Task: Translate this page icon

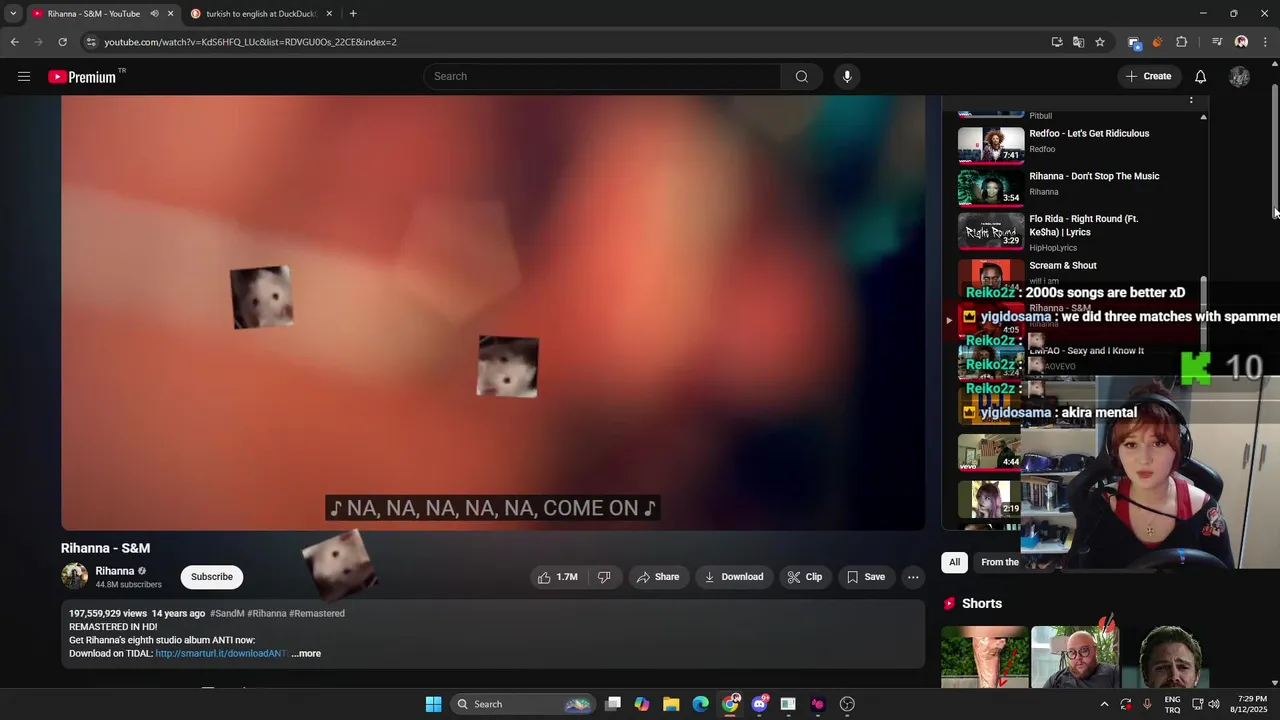Action: coord(1078,42)
